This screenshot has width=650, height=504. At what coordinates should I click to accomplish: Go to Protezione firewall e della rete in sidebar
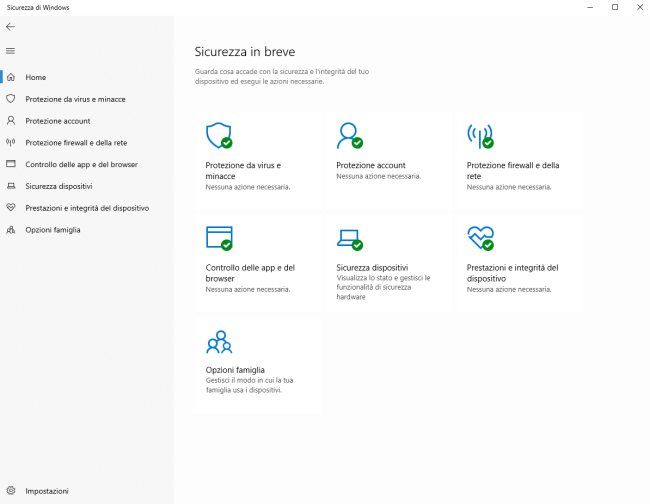click(76, 143)
